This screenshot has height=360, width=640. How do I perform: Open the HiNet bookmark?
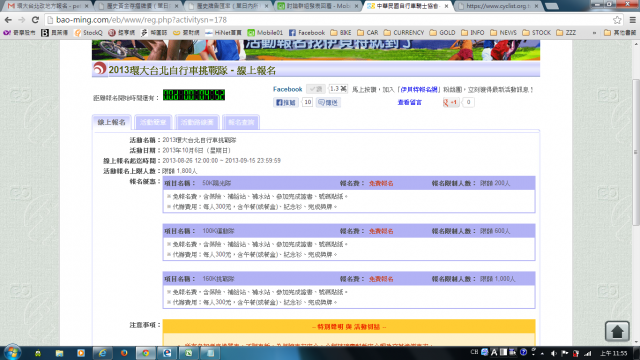click(x=223, y=33)
